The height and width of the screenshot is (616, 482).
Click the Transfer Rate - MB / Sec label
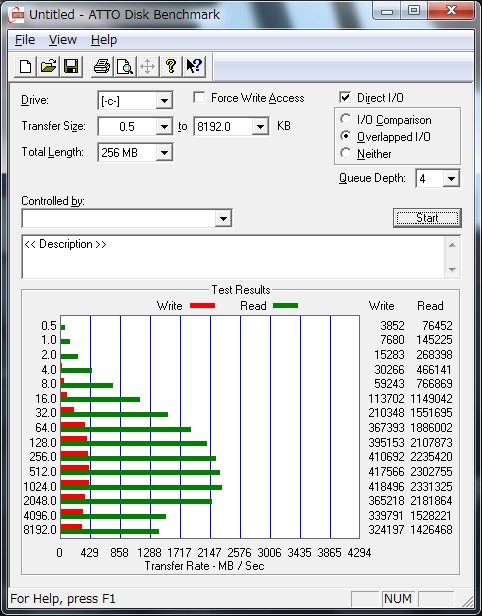click(204, 566)
